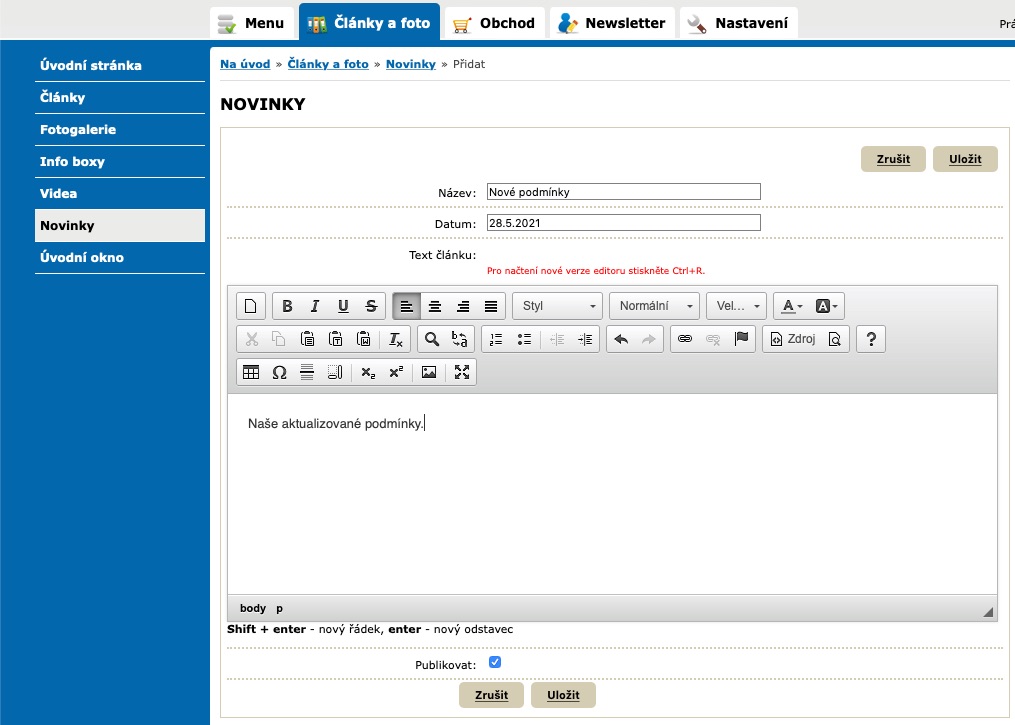The width and height of the screenshot is (1015, 725).
Task: Insert a numbered list
Action: point(496,339)
